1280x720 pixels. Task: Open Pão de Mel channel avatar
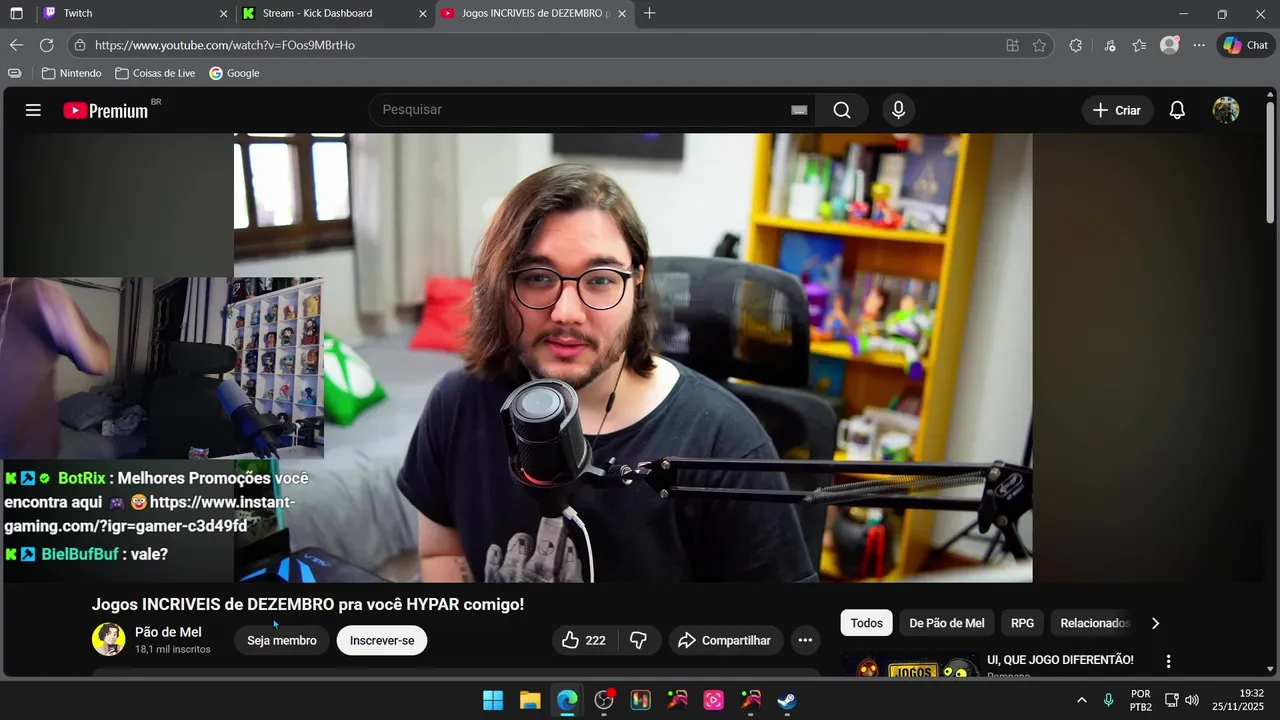(x=108, y=639)
